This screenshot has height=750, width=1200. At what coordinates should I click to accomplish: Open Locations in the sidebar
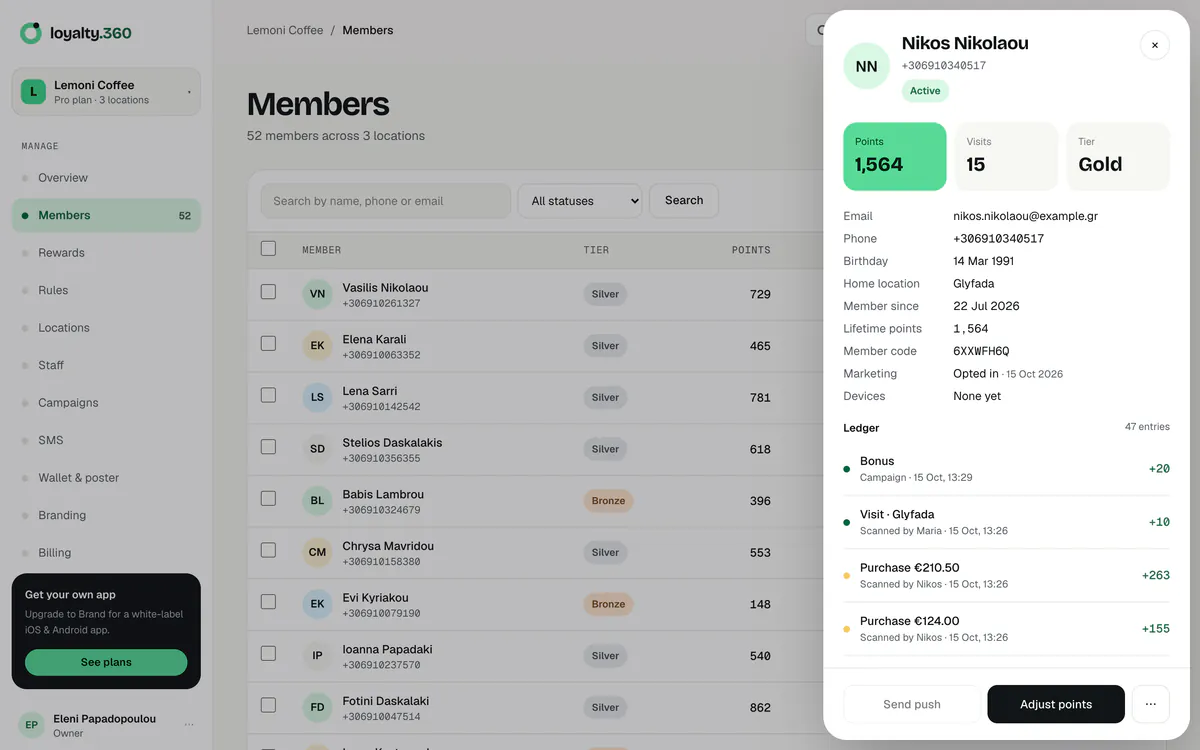click(x=106, y=328)
